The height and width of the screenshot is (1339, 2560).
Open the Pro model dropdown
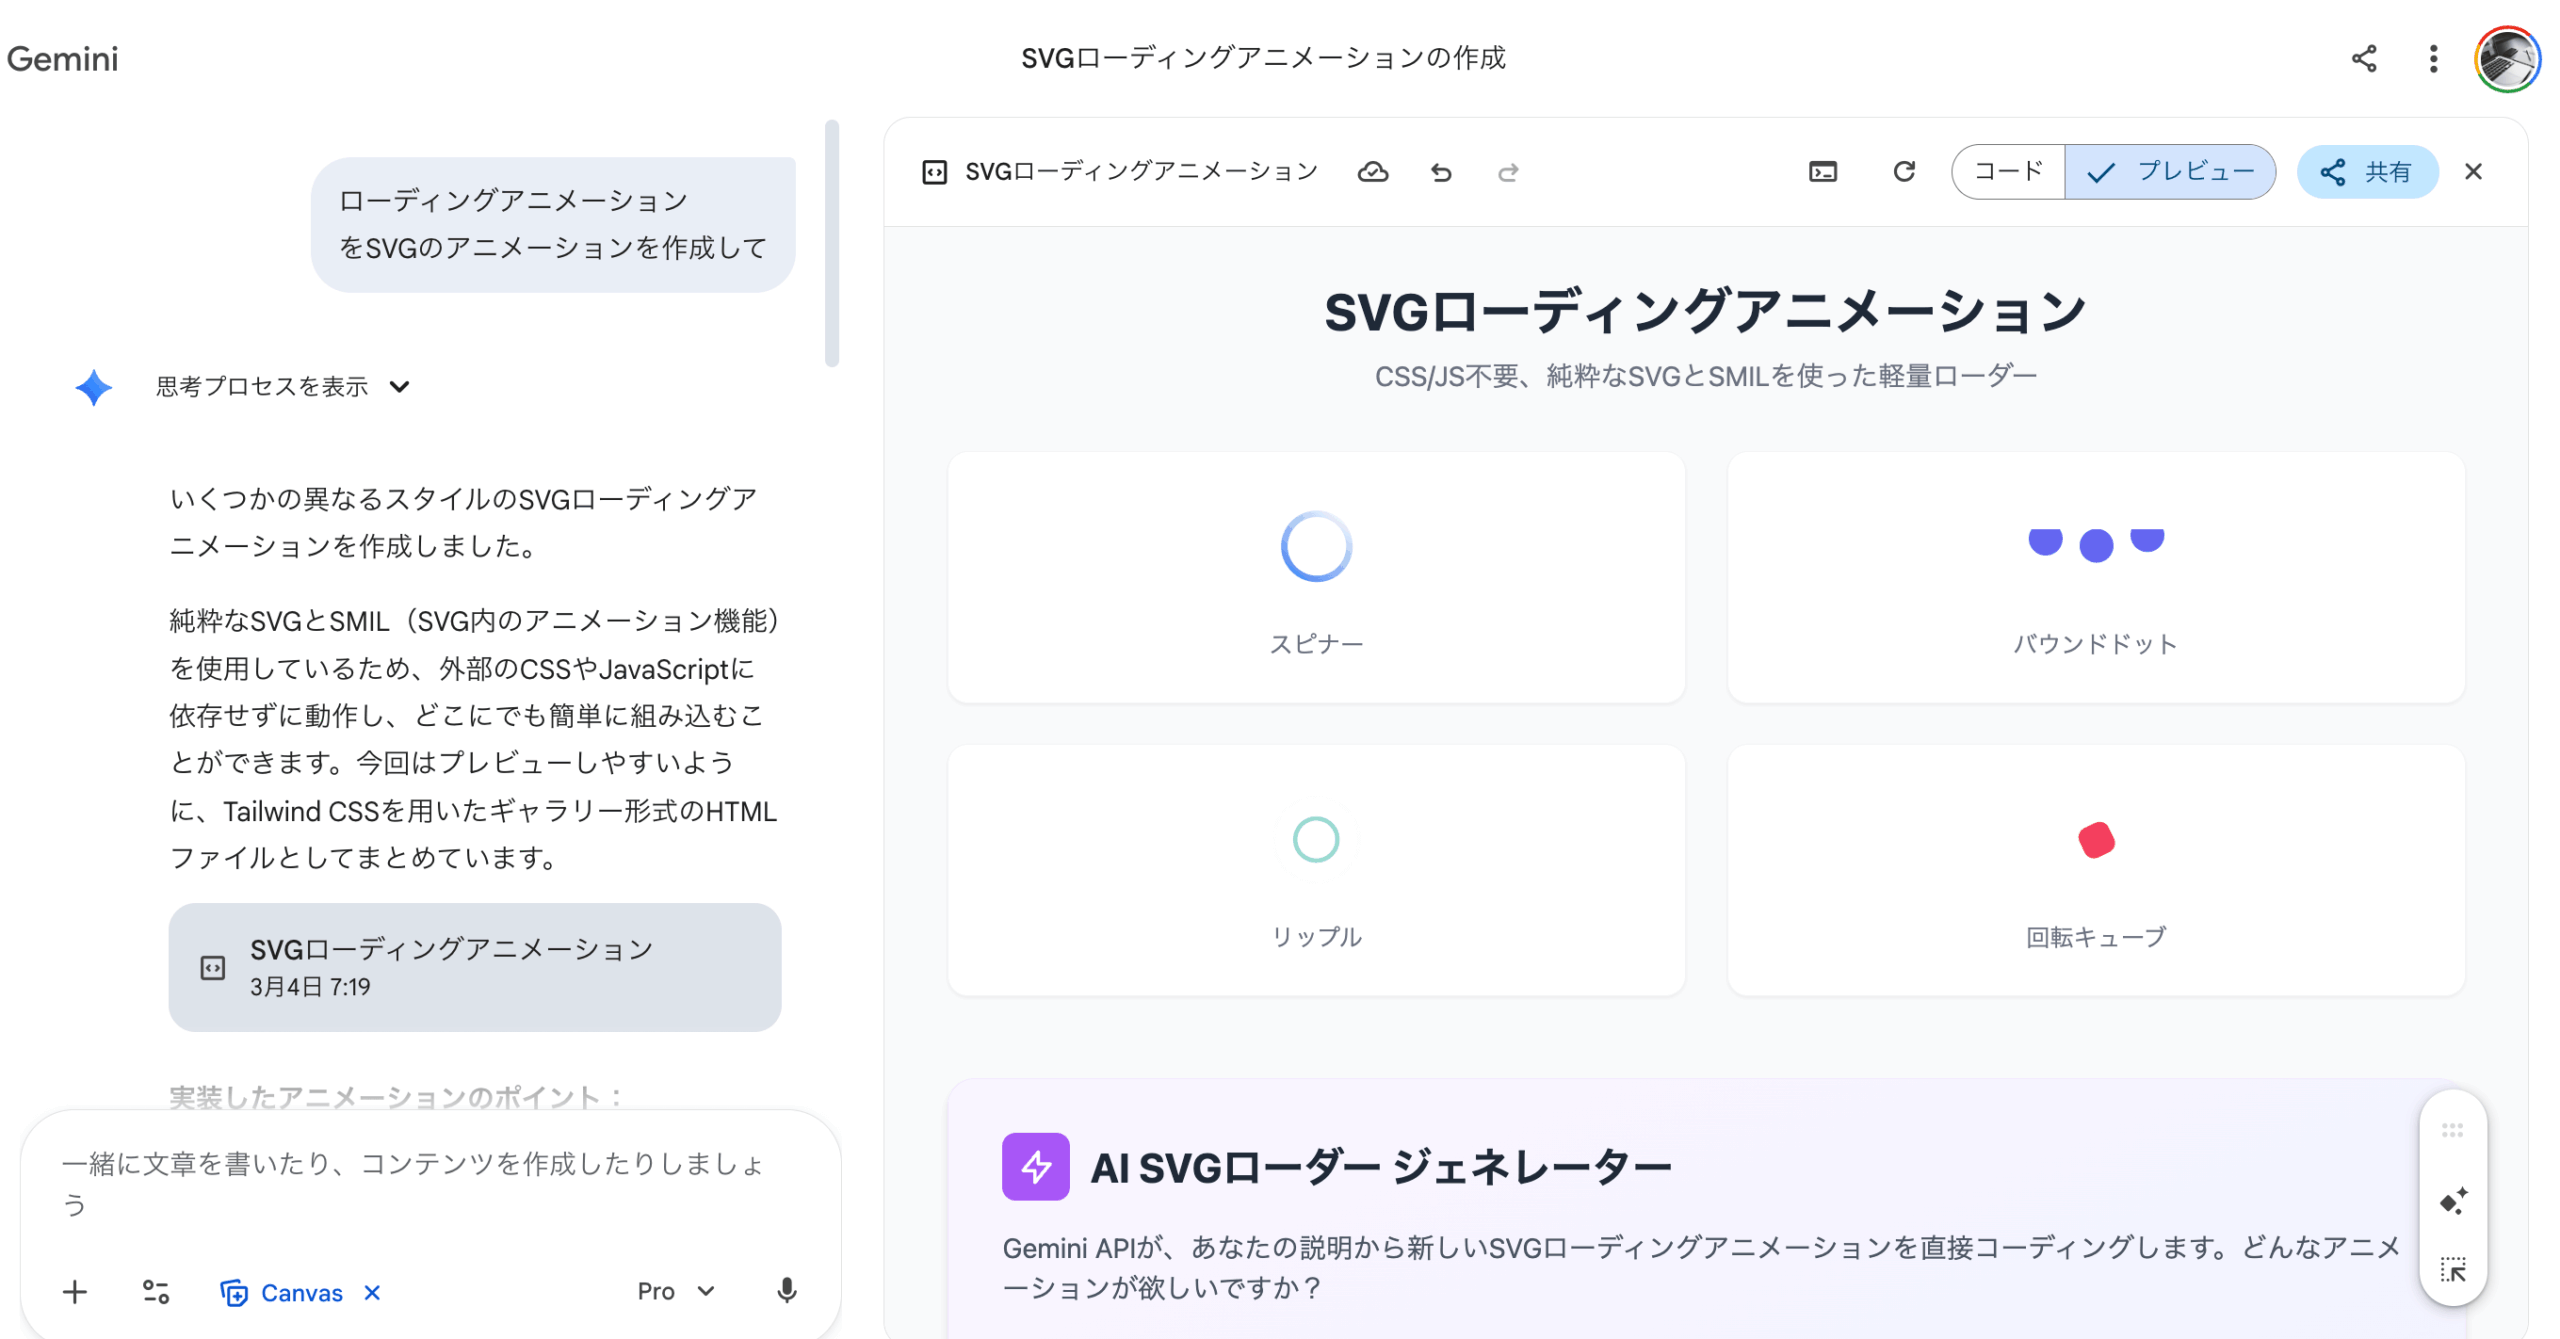(x=675, y=1291)
